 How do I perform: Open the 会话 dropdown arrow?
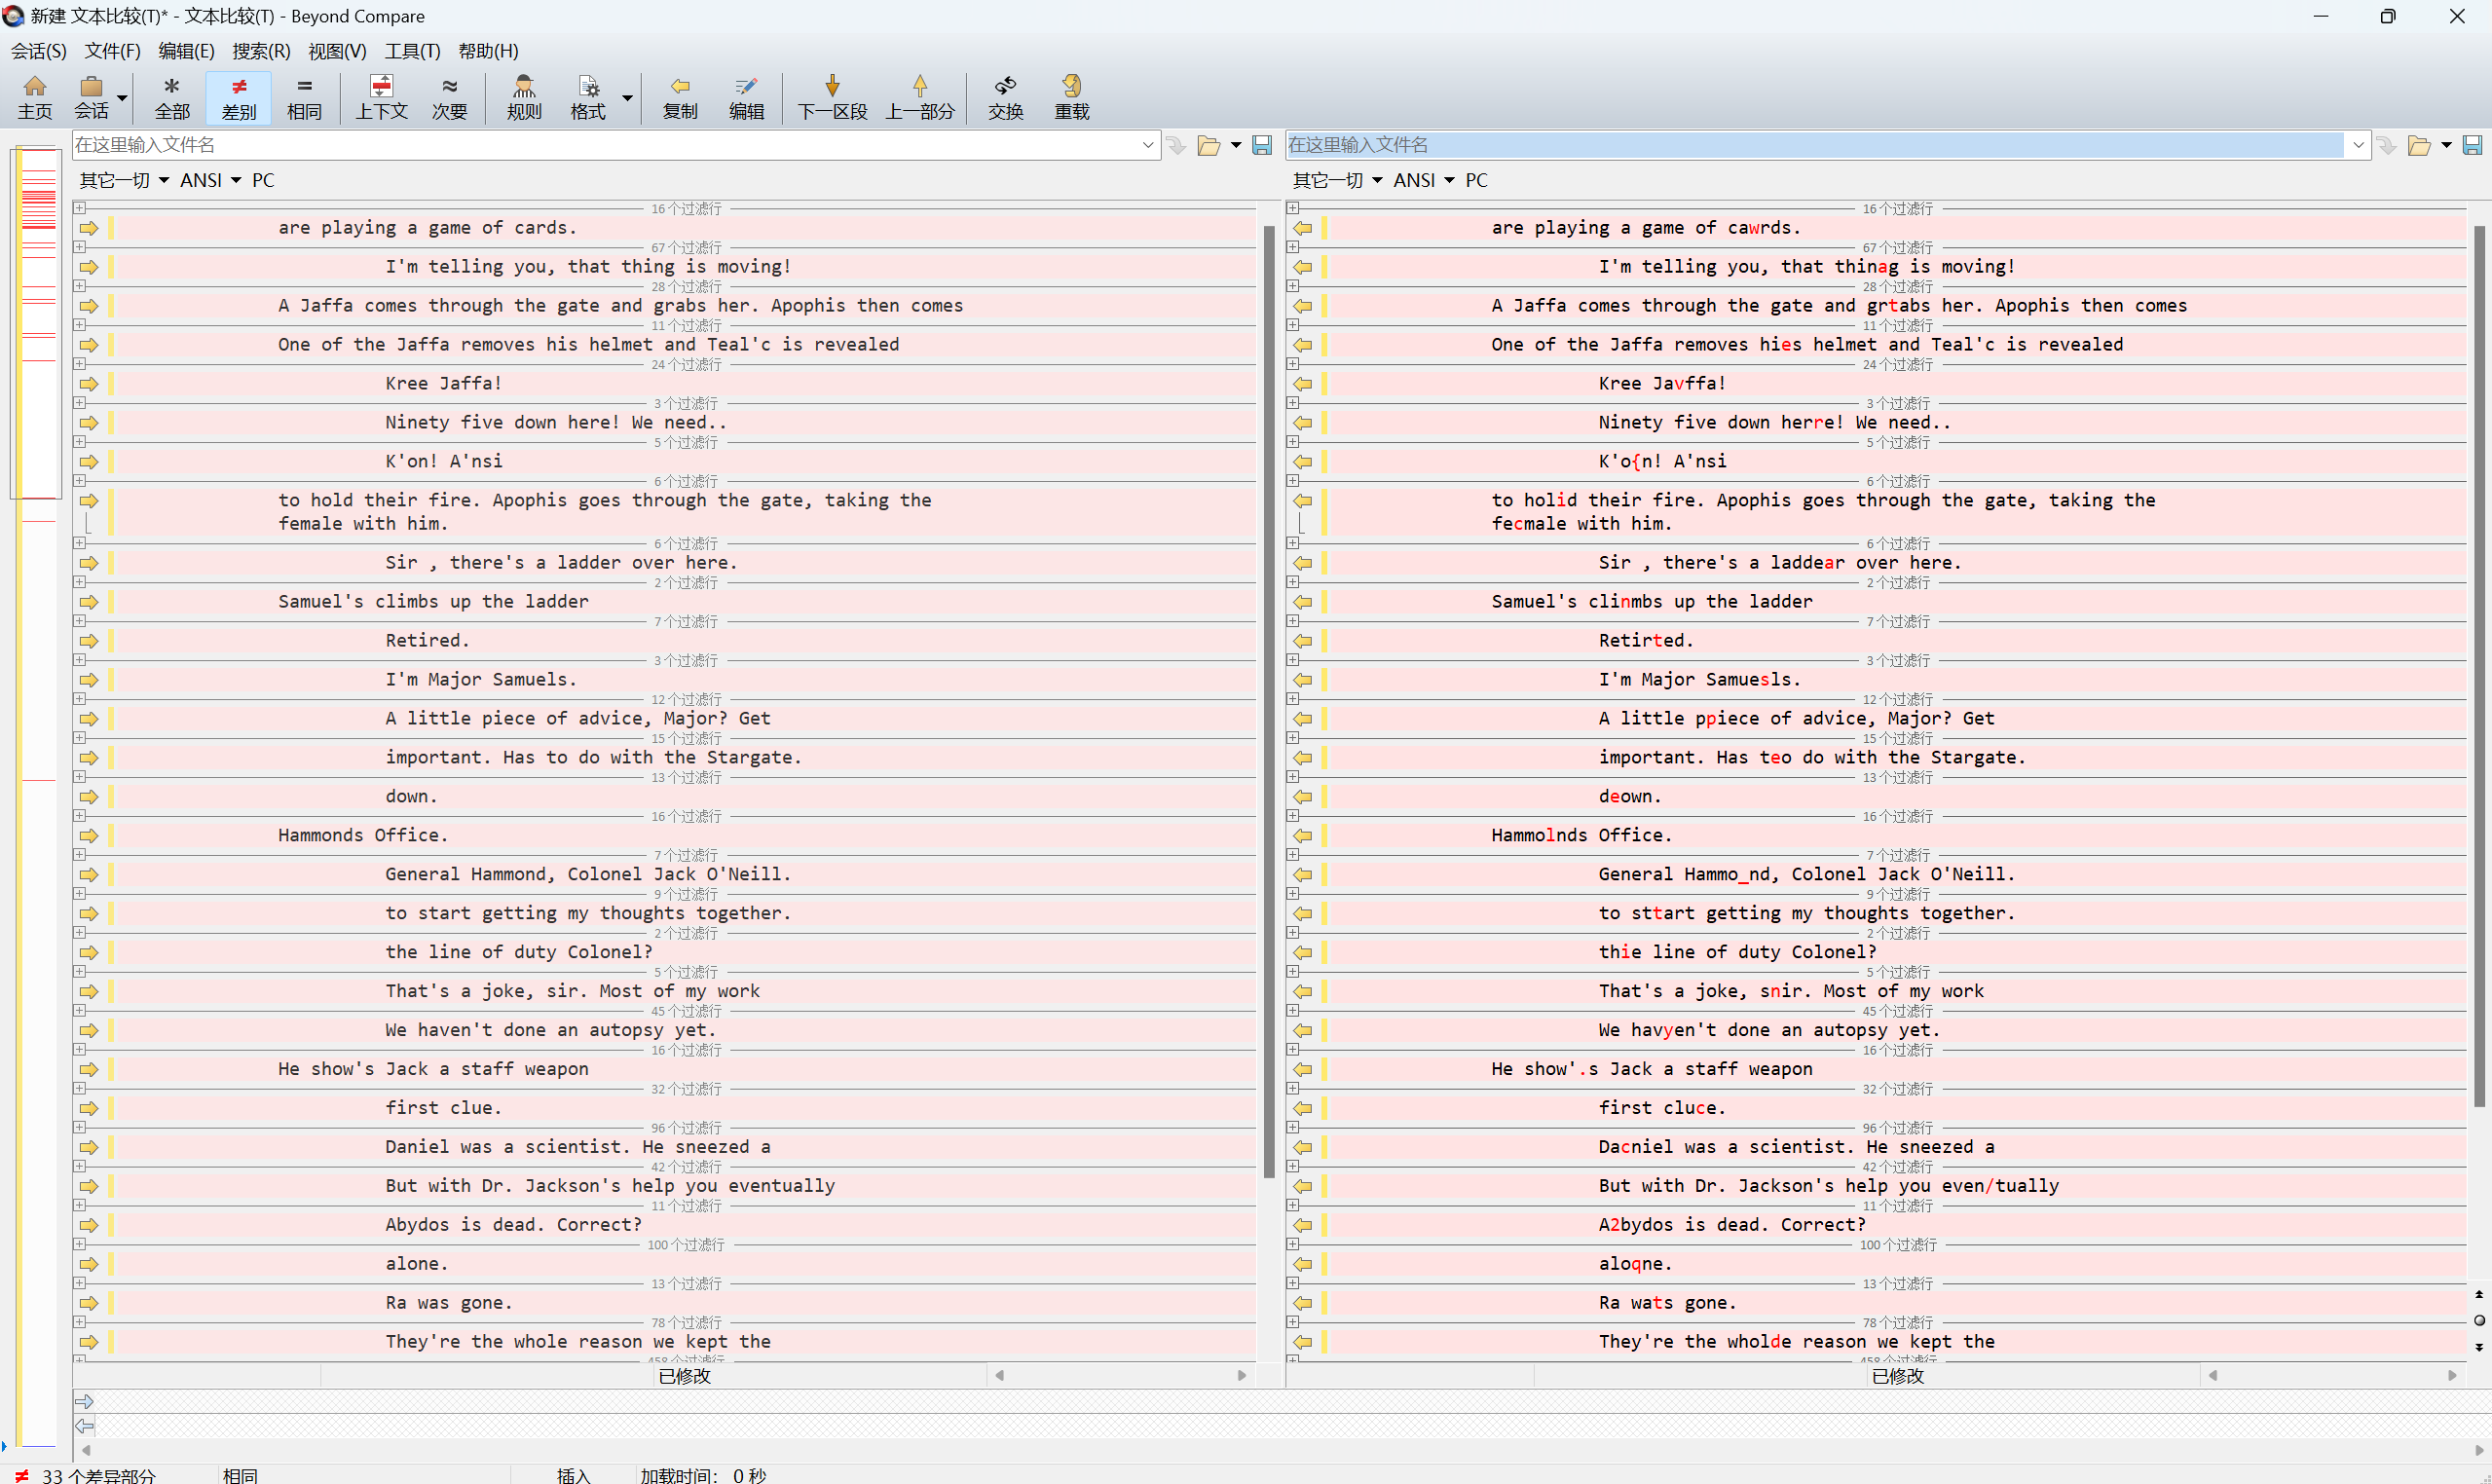tap(122, 98)
